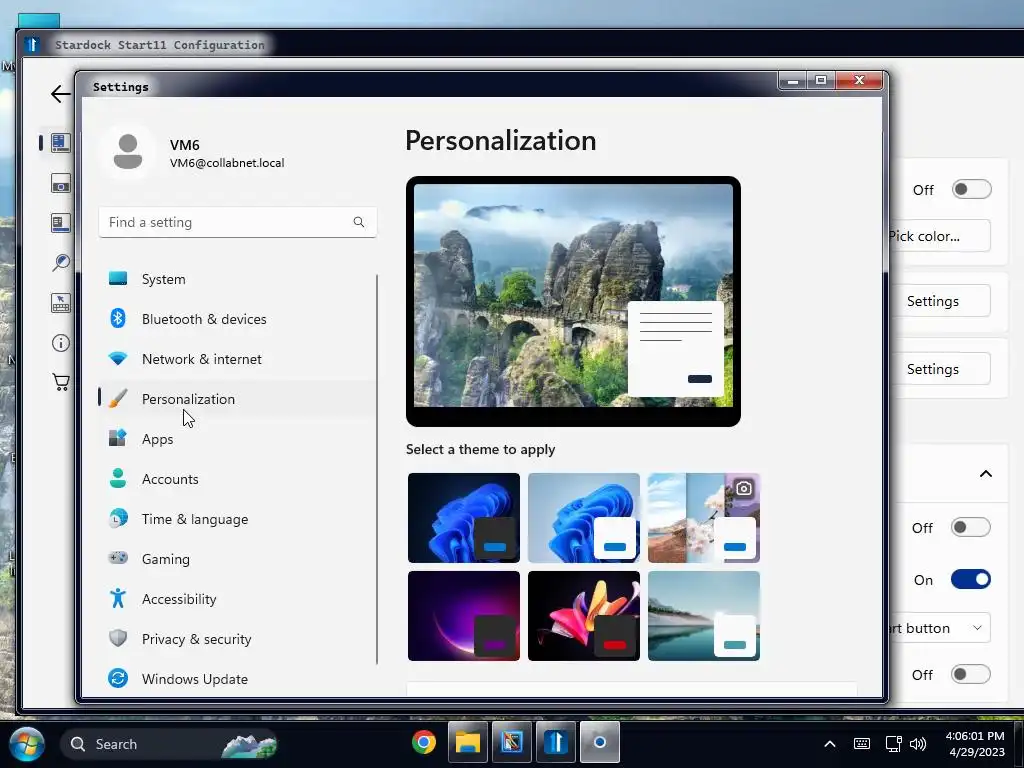Apply the Windows light bloom theme
The height and width of the screenshot is (768, 1024).
tap(584, 518)
